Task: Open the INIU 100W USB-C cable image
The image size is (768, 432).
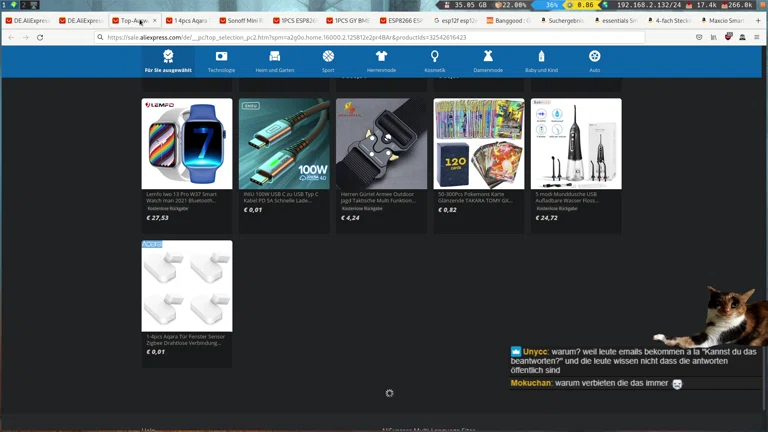Action: coord(284,144)
